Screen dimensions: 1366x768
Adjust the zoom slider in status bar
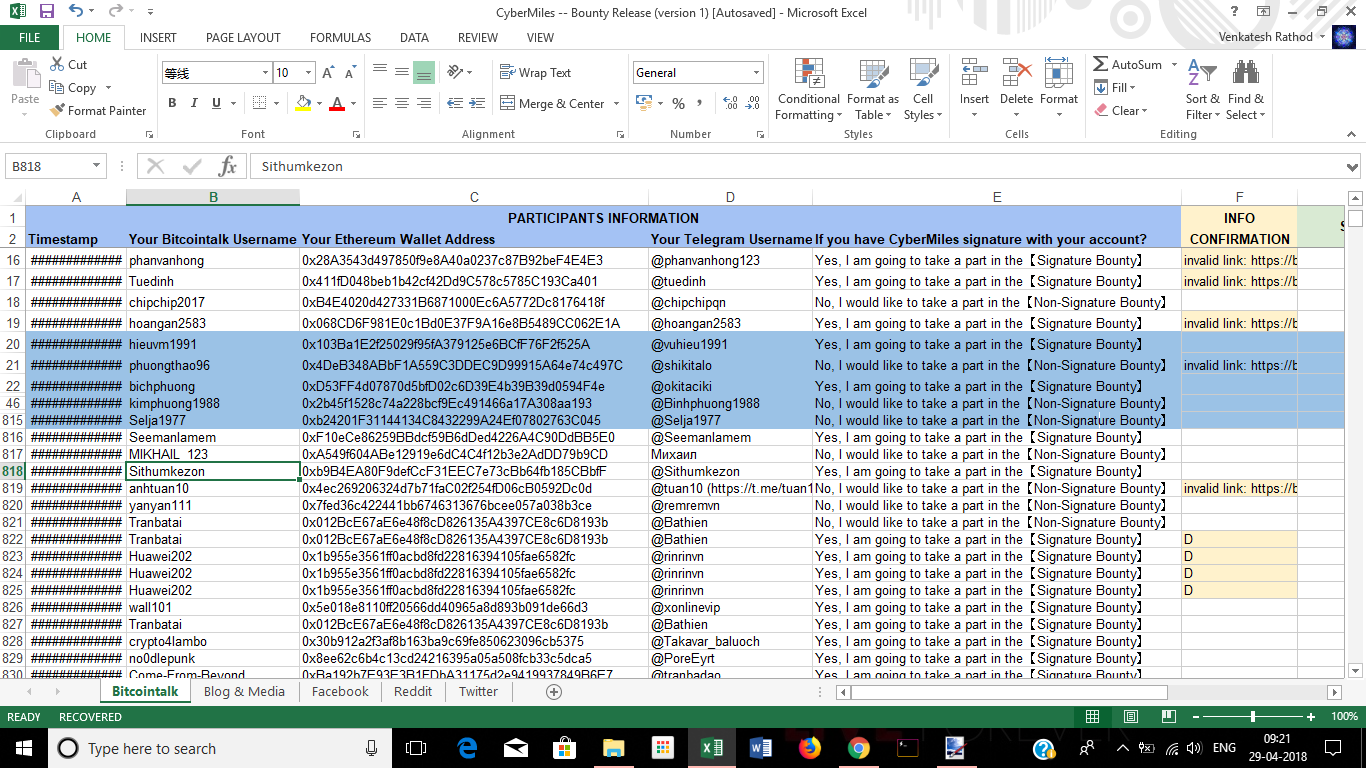[x=1253, y=717]
